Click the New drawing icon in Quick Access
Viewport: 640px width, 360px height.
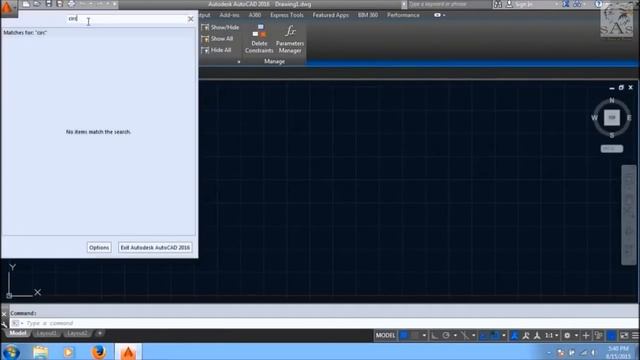point(26,4)
